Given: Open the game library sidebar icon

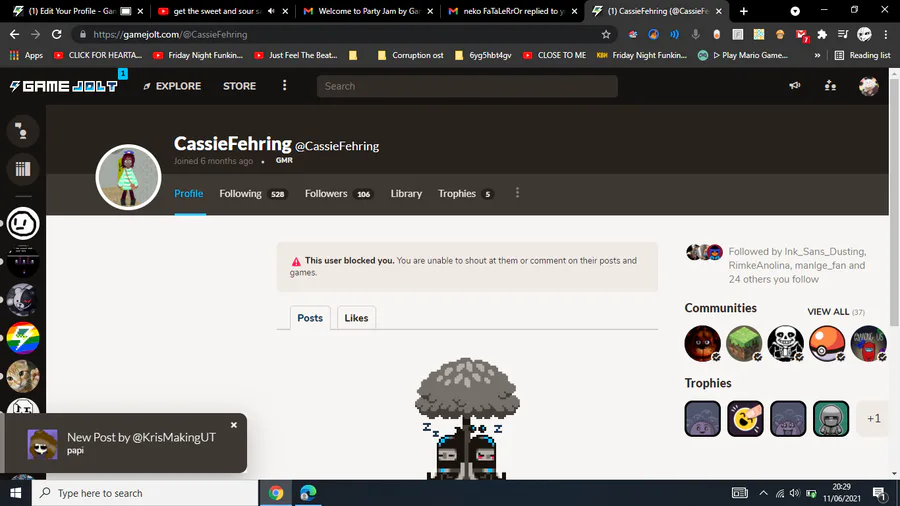Looking at the screenshot, I should [x=22, y=169].
